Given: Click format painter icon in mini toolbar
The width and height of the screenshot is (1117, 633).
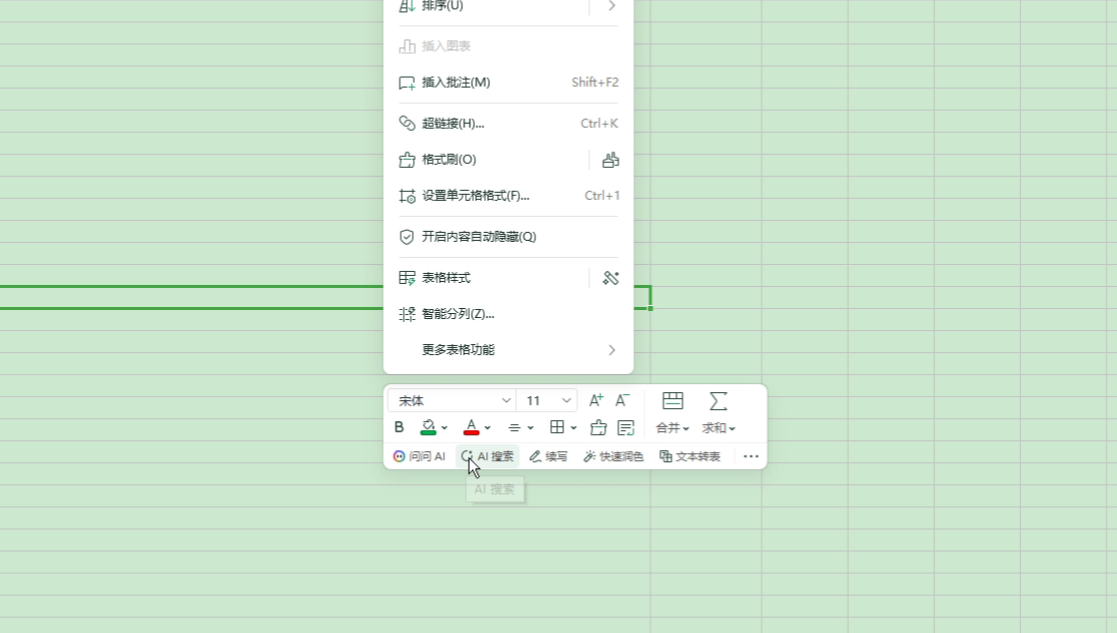Looking at the screenshot, I should pyautogui.click(x=598, y=428).
